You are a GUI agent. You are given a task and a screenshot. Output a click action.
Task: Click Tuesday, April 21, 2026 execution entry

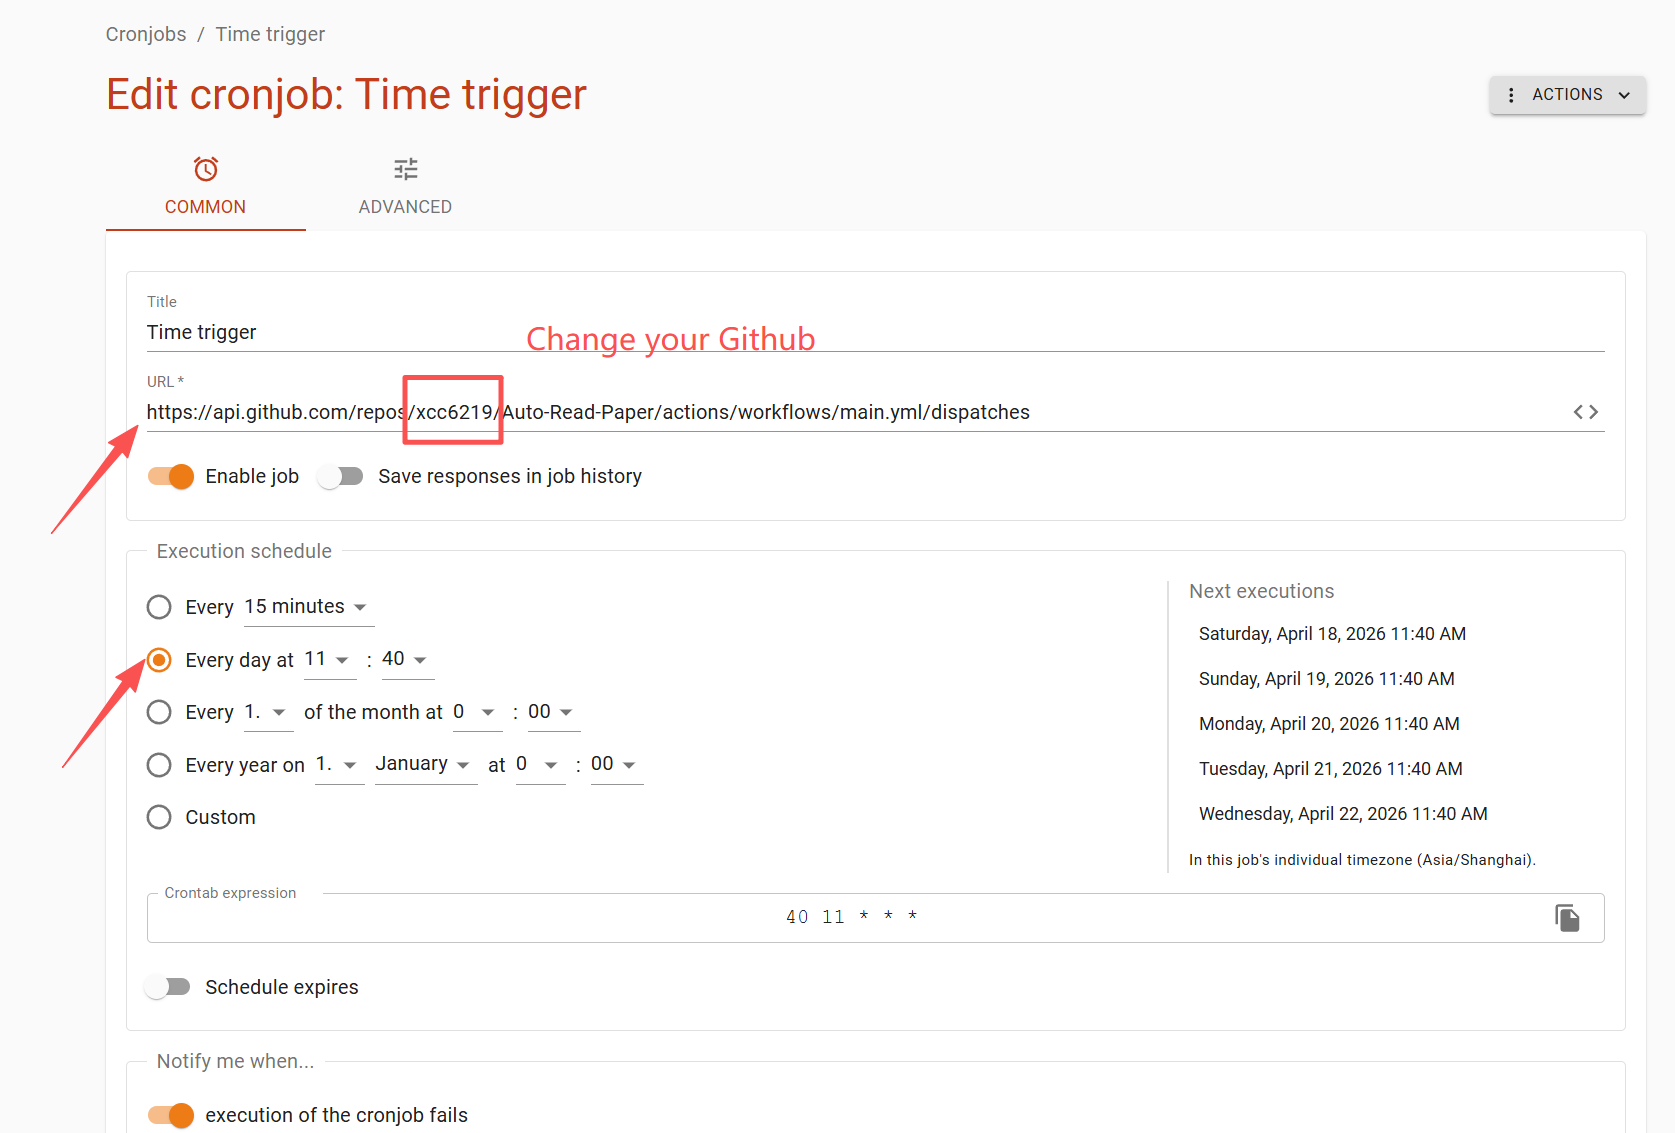coord(1330,769)
